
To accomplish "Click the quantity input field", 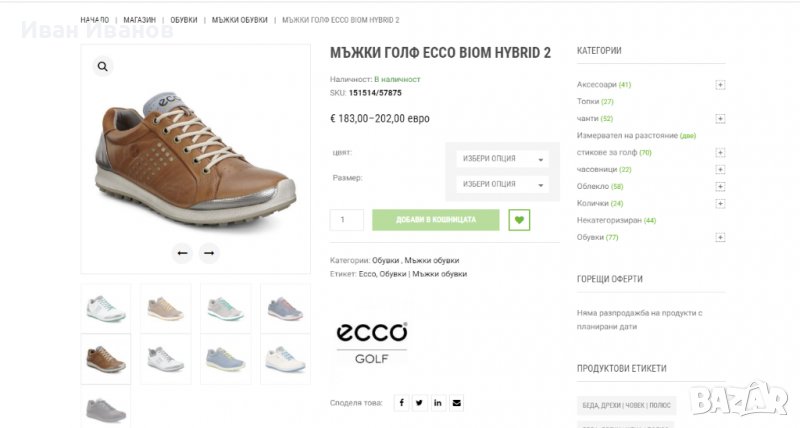I will (347, 220).
